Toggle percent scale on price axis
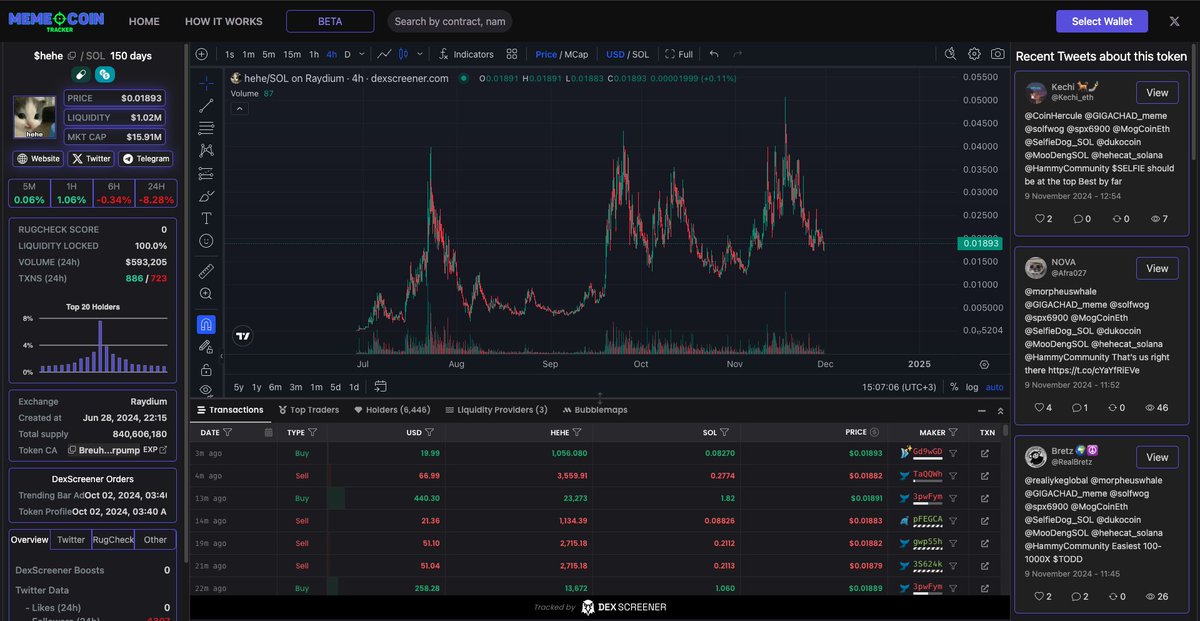 point(954,386)
